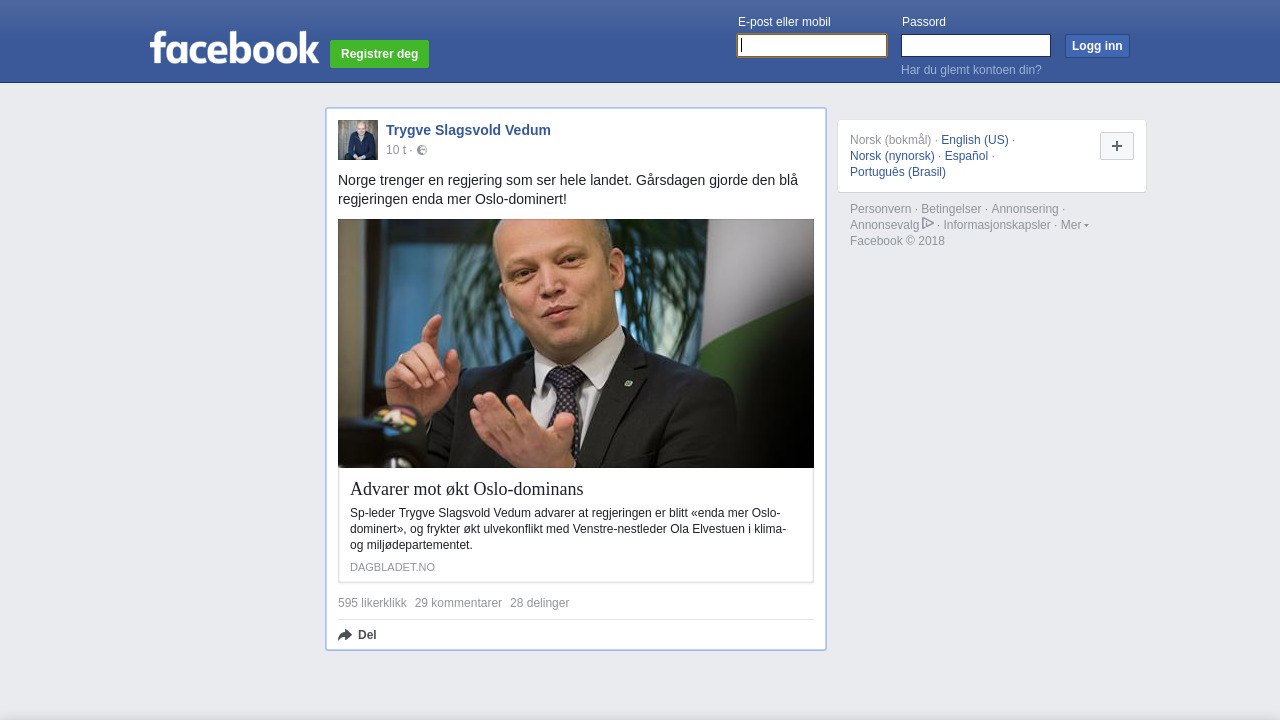Focus the Passord field
The width and height of the screenshot is (1280, 720).
(976, 46)
